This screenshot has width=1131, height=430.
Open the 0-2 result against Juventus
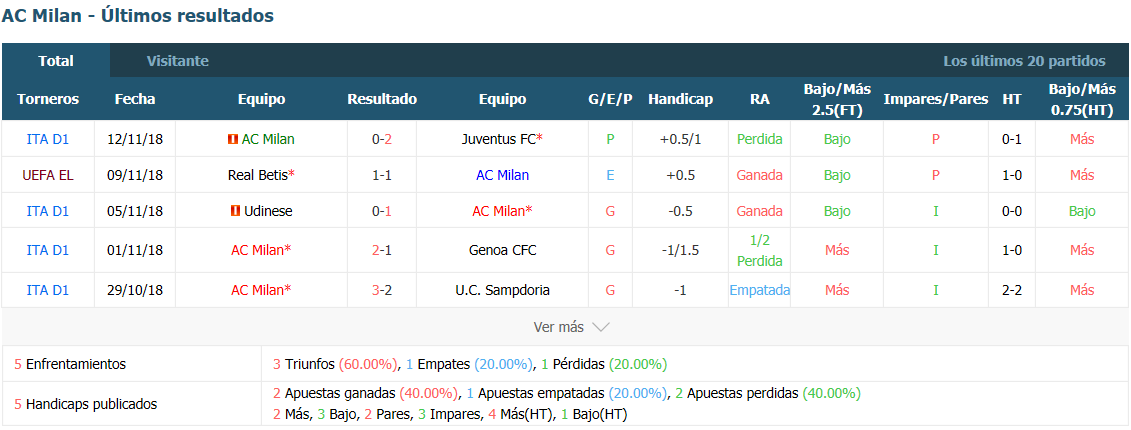point(382,139)
